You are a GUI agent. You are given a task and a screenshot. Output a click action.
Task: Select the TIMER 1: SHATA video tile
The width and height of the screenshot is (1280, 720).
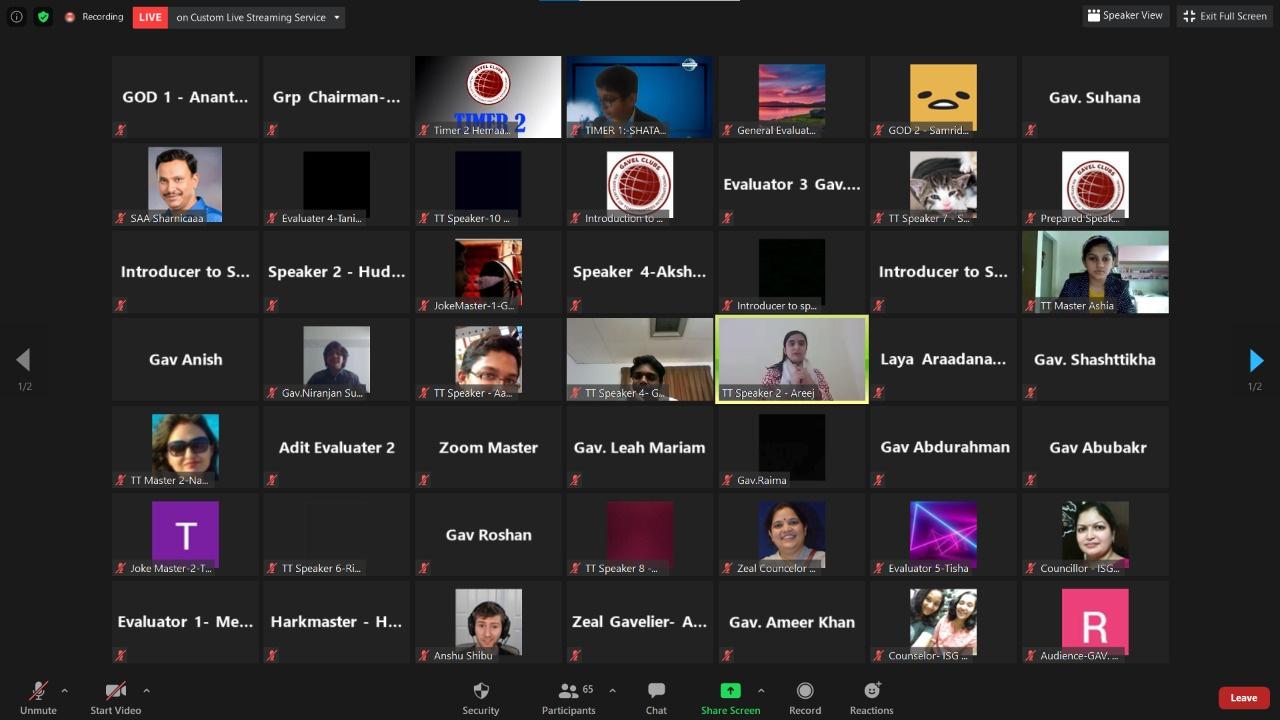(640, 97)
